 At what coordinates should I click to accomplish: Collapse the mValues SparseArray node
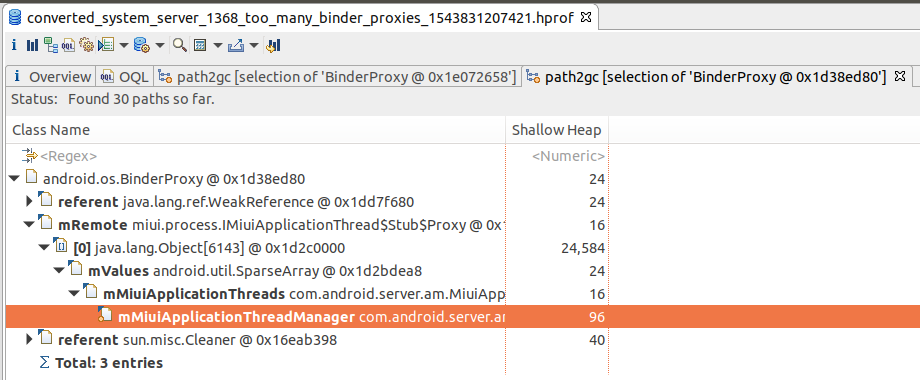(59, 271)
